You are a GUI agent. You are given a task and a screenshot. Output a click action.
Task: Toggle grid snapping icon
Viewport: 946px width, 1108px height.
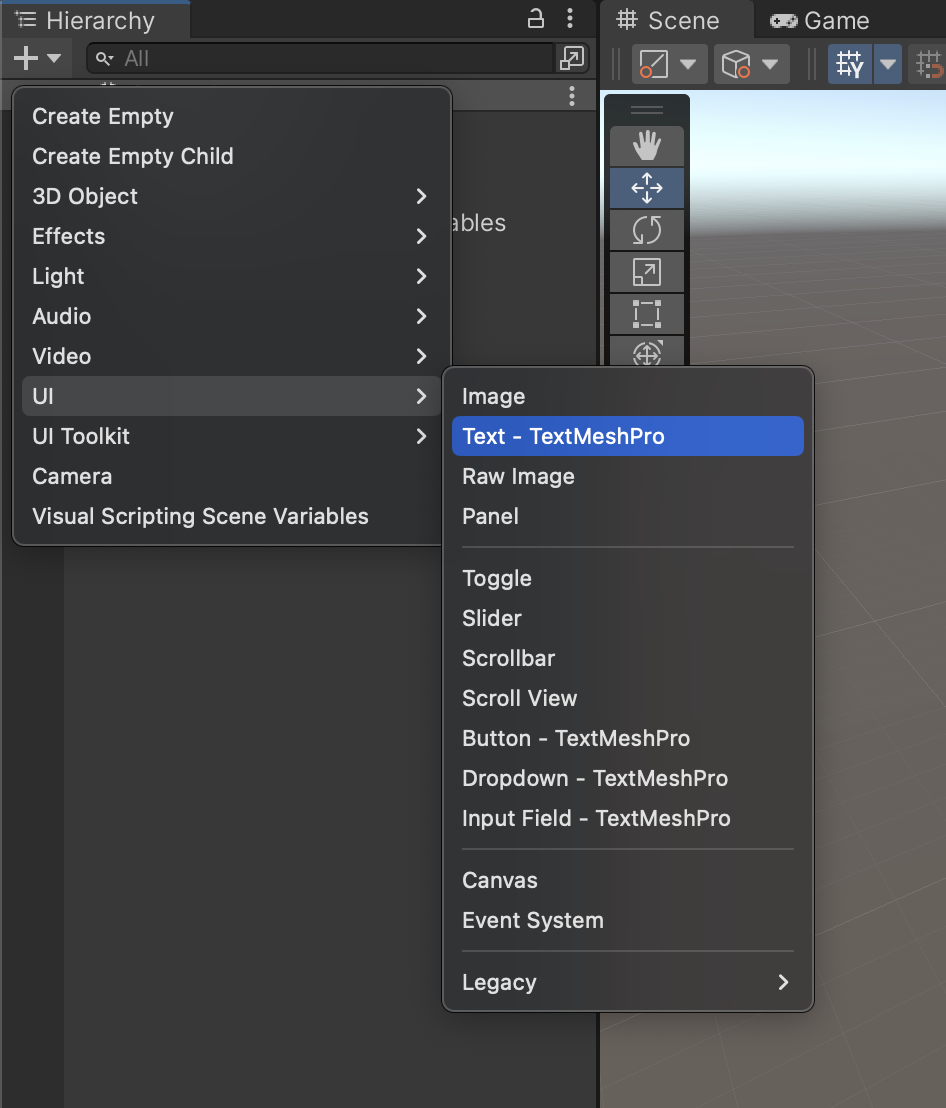click(928, 64)
